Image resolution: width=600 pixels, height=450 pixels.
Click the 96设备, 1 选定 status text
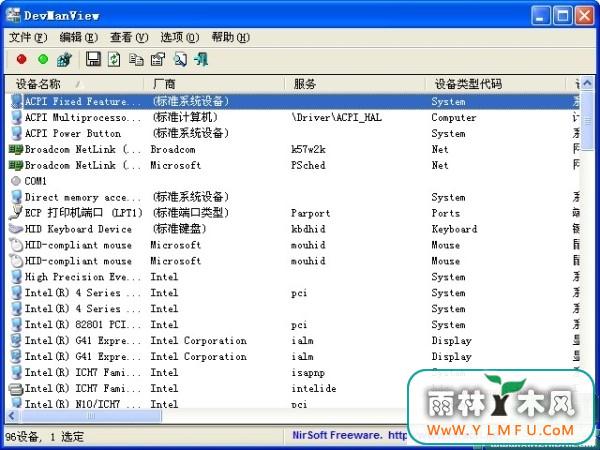(44, 436)
